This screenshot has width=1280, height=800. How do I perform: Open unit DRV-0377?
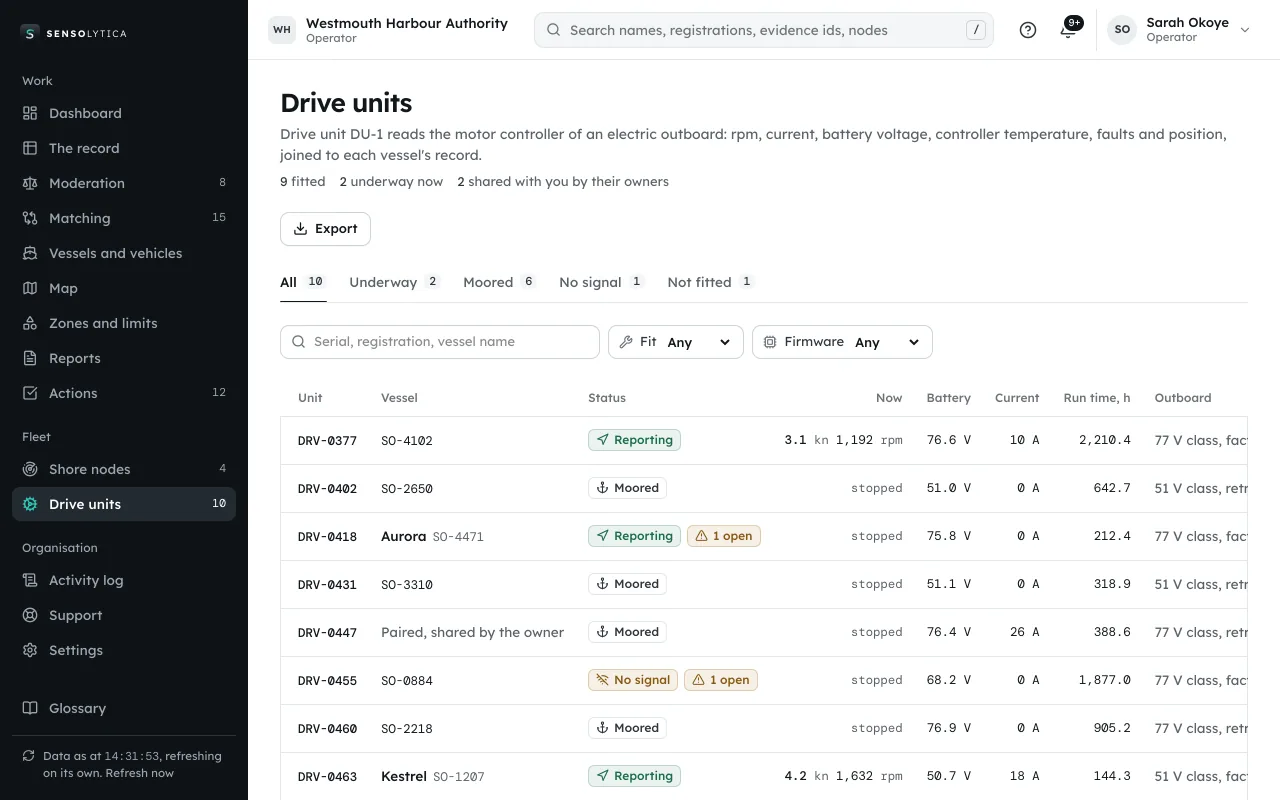click(x=327, y=441)
